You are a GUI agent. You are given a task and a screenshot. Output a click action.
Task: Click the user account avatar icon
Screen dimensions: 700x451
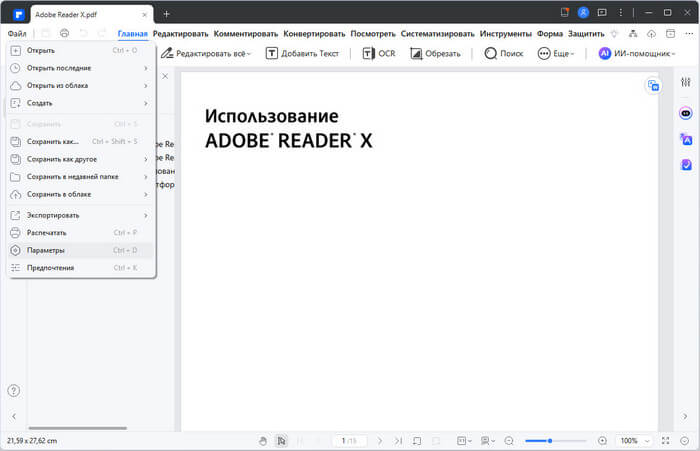(583, 13)
